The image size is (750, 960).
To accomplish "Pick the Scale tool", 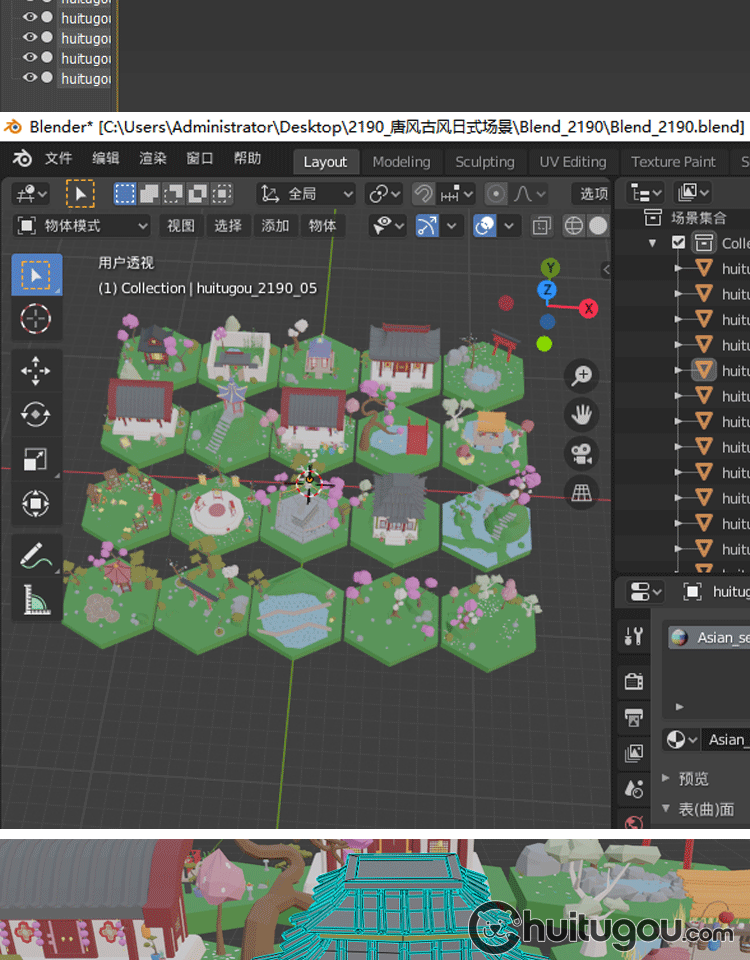I will (36, 459).
